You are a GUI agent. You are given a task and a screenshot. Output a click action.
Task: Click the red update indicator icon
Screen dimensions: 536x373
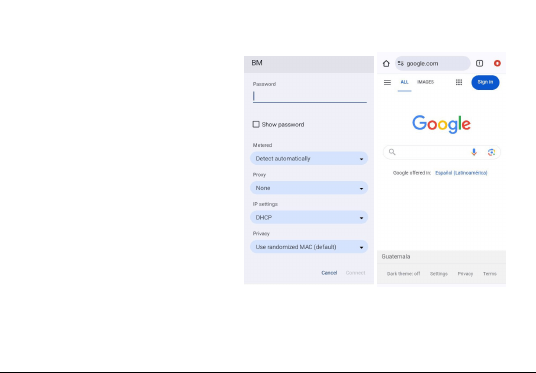pos(497,63)
